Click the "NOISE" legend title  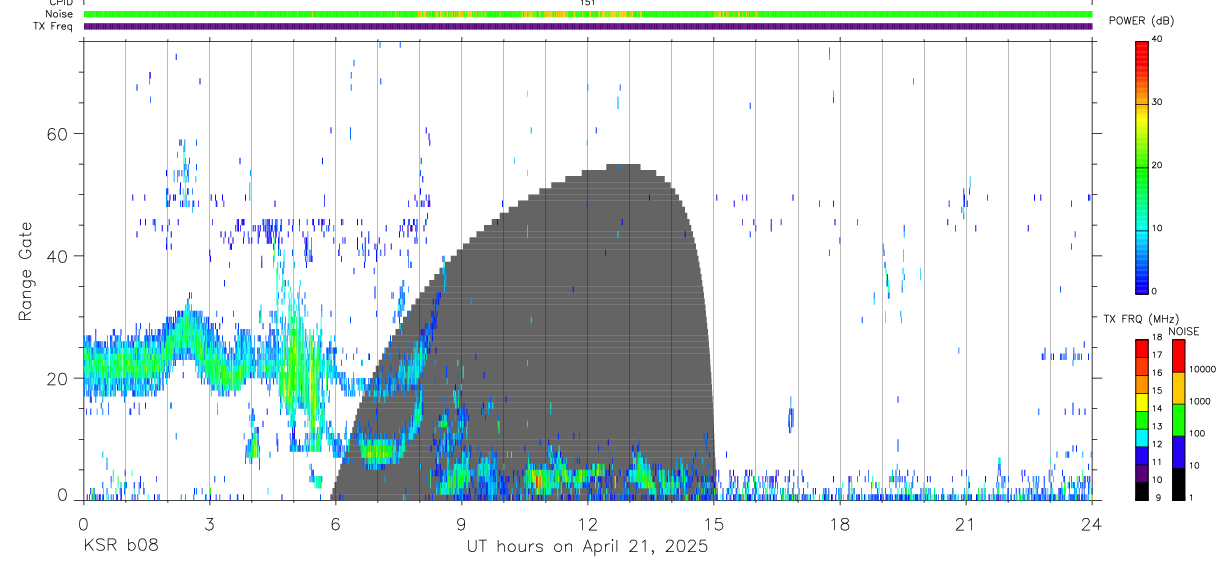(1184, 331)
